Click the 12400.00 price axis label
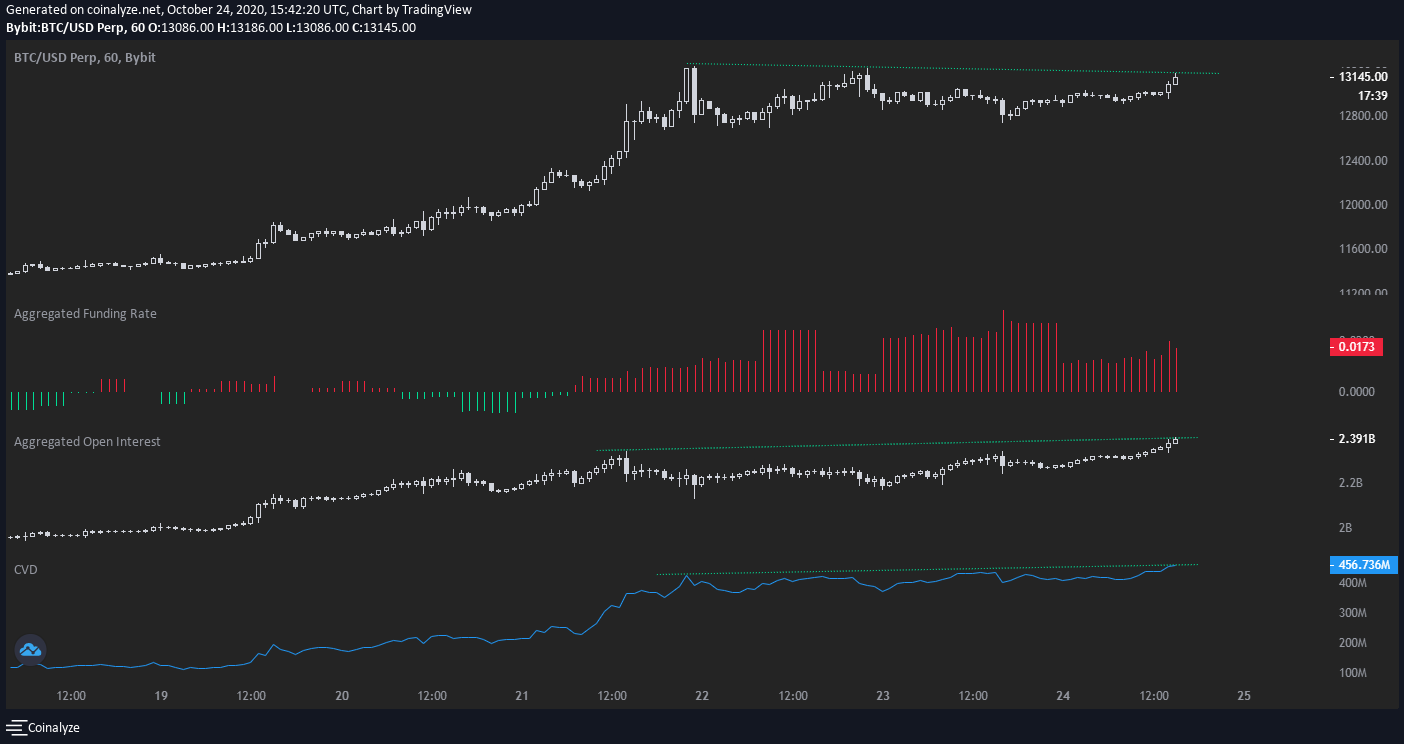 click(x=1363, y=160)
